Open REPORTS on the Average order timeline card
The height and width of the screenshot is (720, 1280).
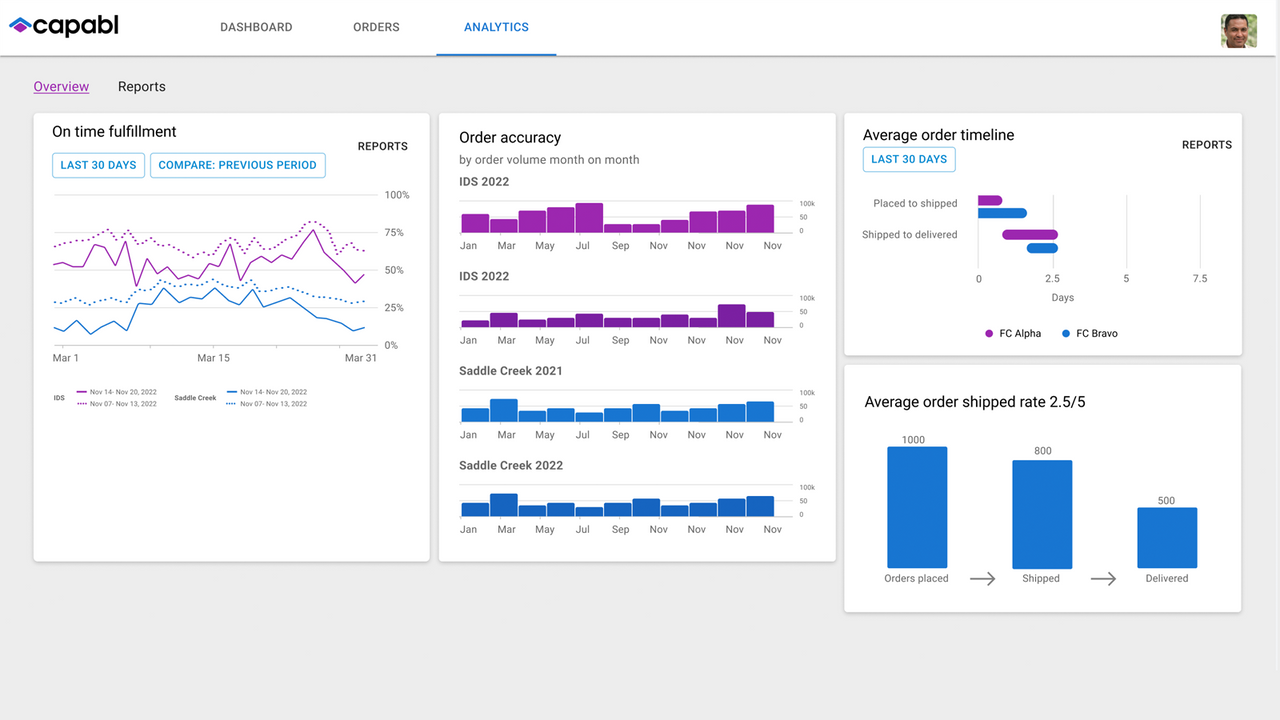pyautogui.click(x=1207, y=144)
